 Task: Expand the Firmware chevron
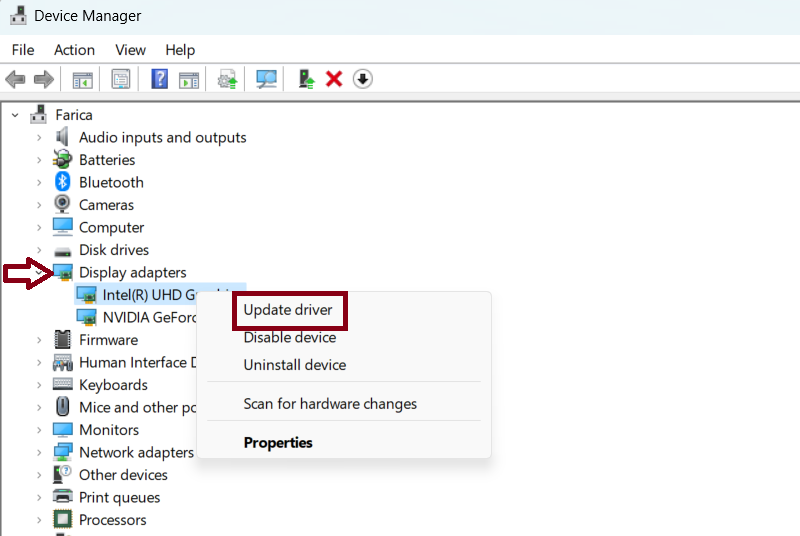click(39, 340)
